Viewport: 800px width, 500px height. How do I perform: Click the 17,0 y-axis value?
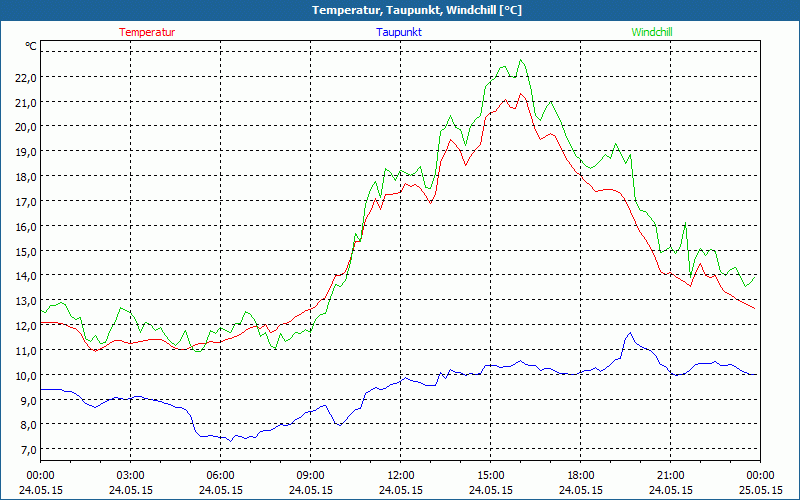pos(27,202)
